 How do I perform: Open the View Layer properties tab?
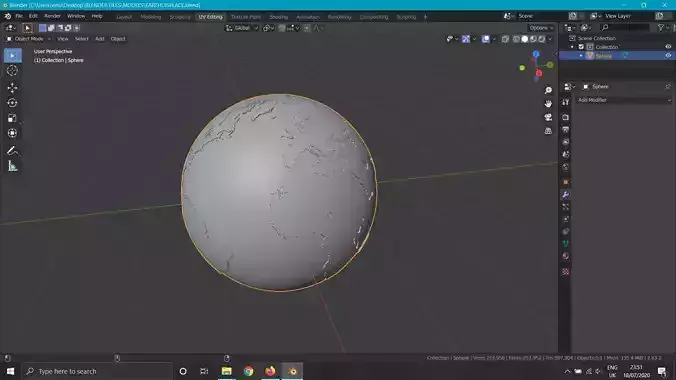566,142
